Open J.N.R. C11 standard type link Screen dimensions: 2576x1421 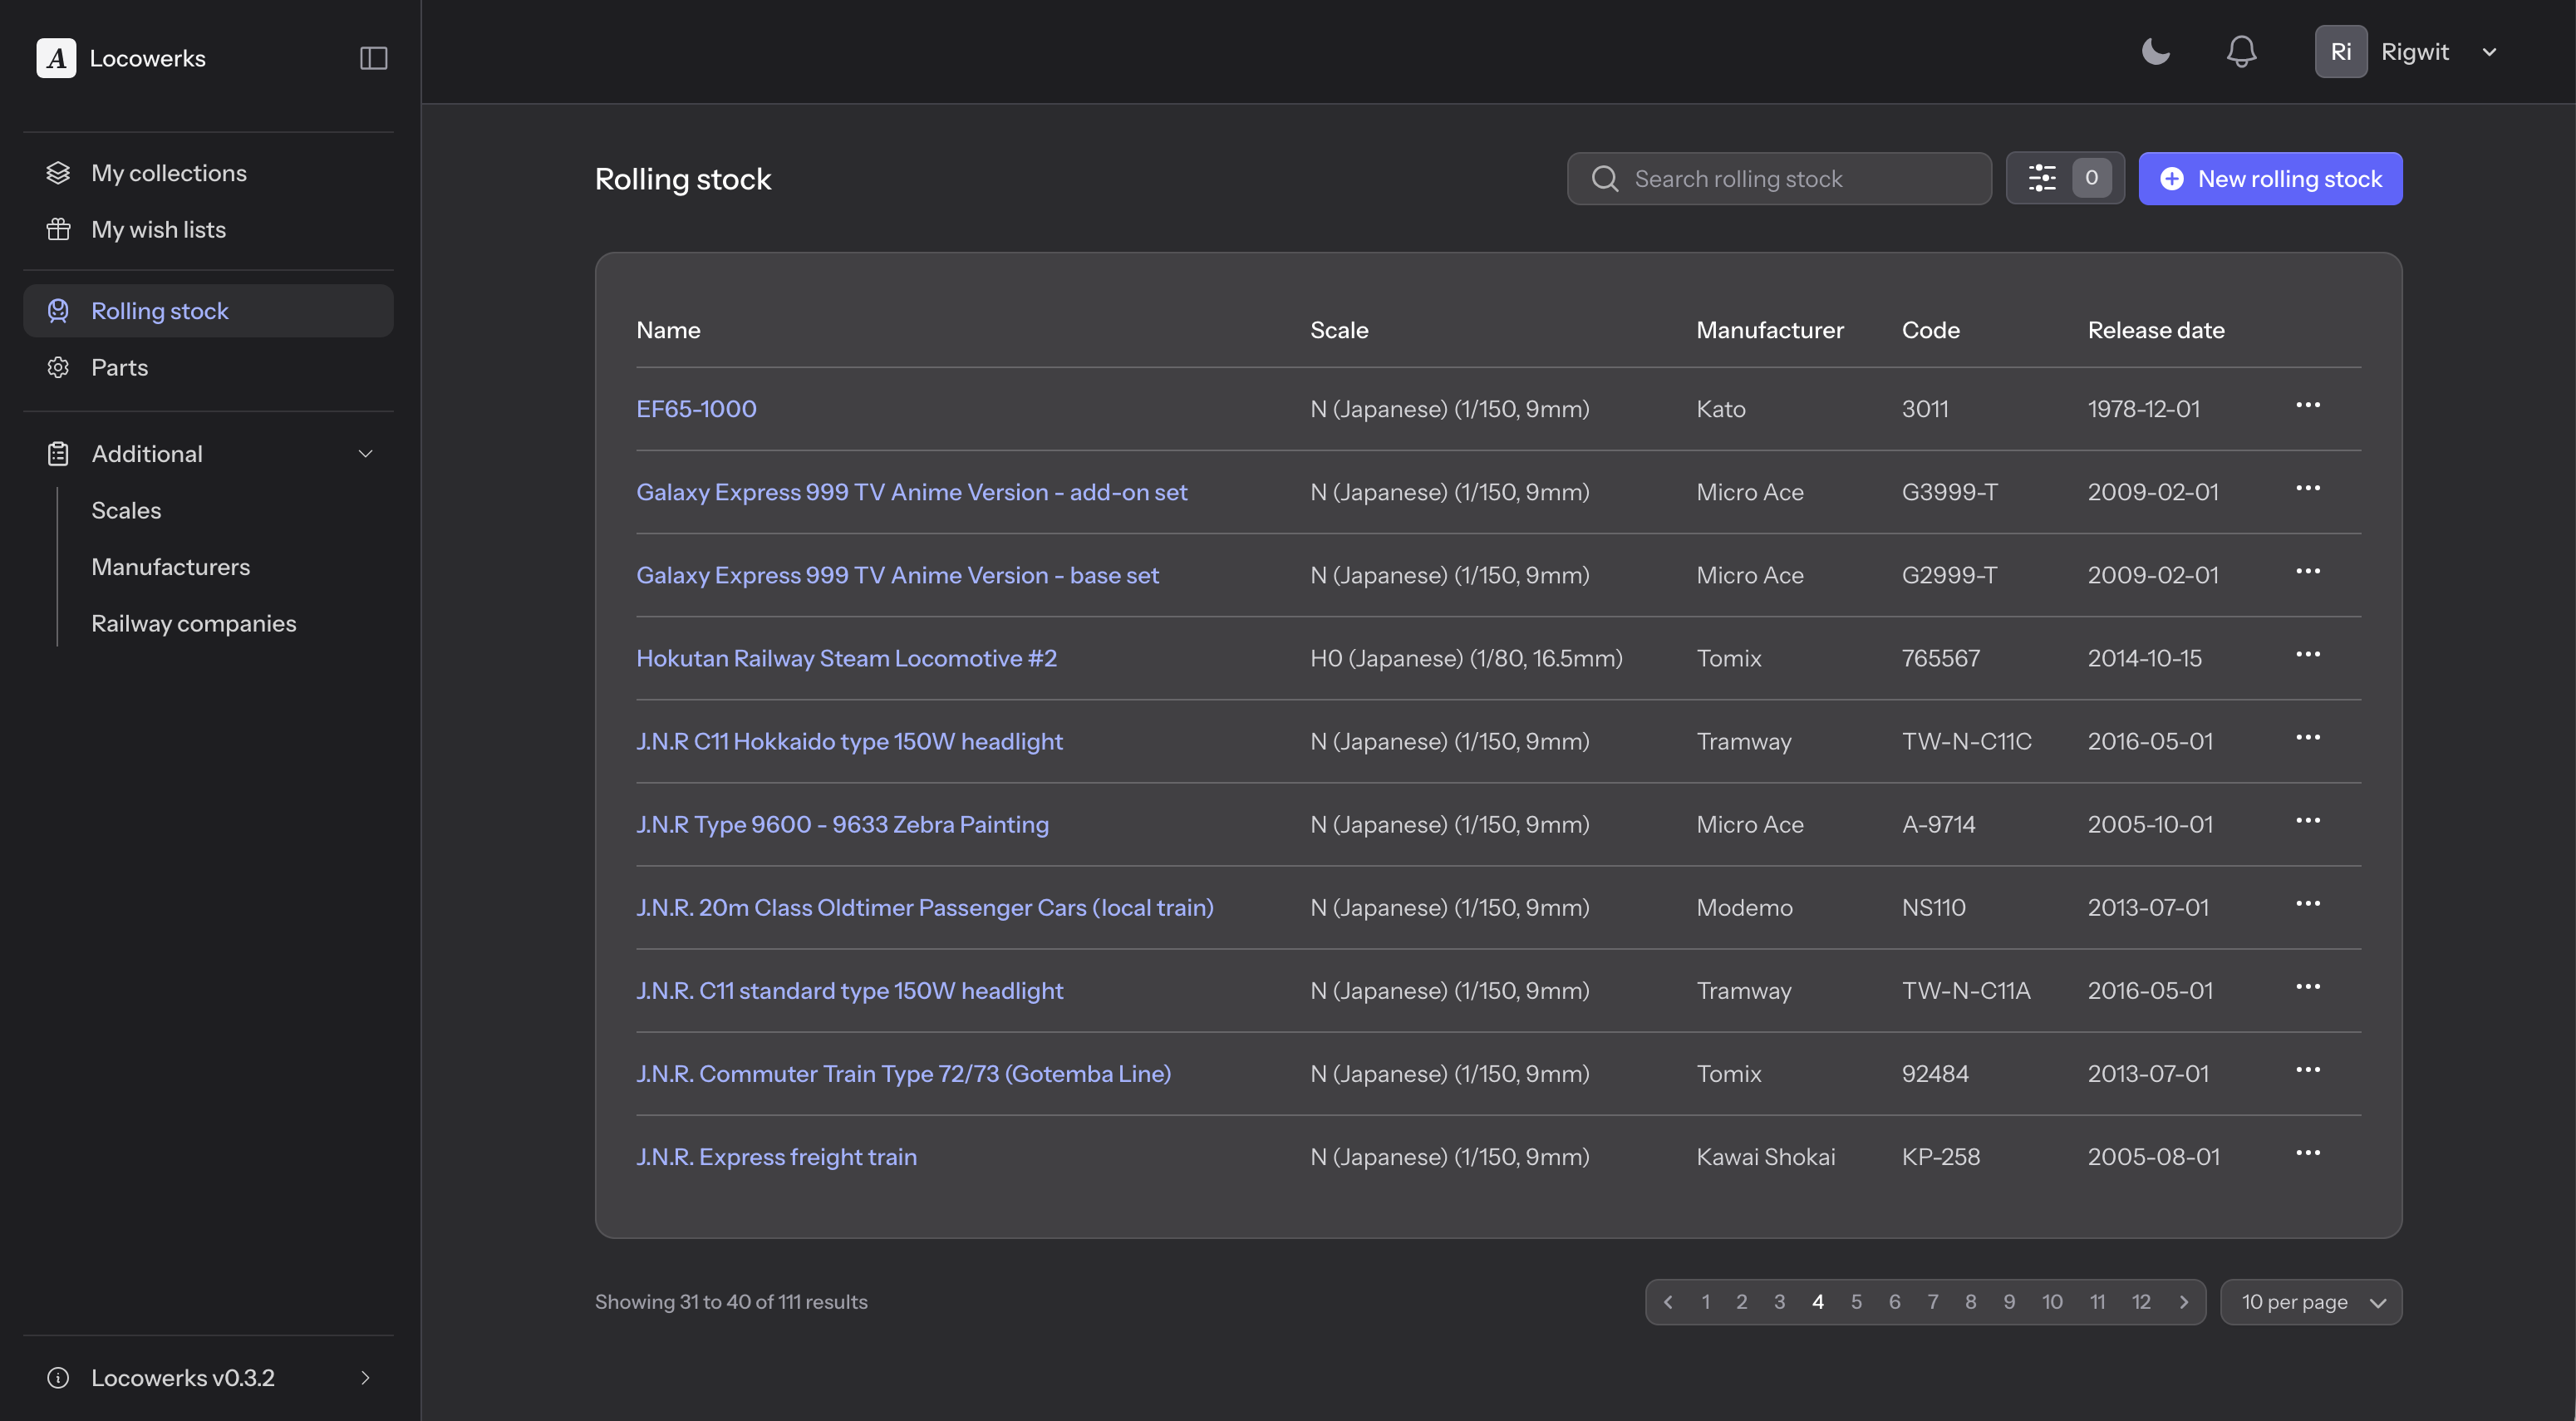click(x=849, y=990)
